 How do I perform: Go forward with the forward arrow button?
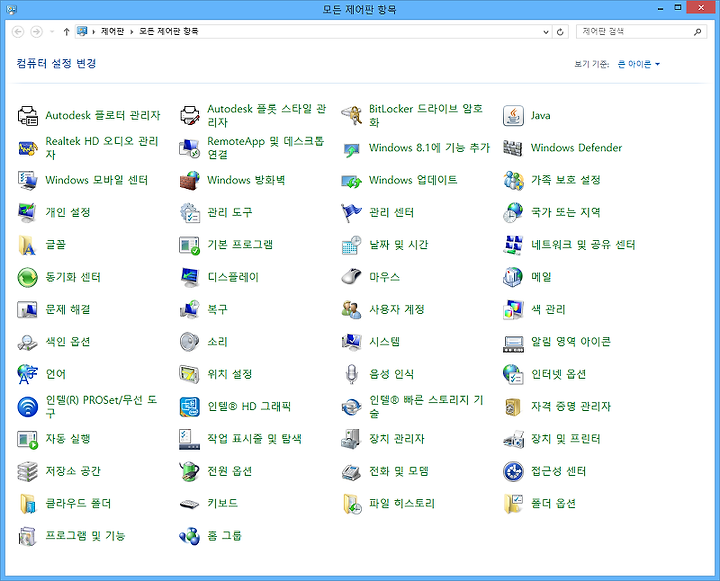[x=36, y=32]
